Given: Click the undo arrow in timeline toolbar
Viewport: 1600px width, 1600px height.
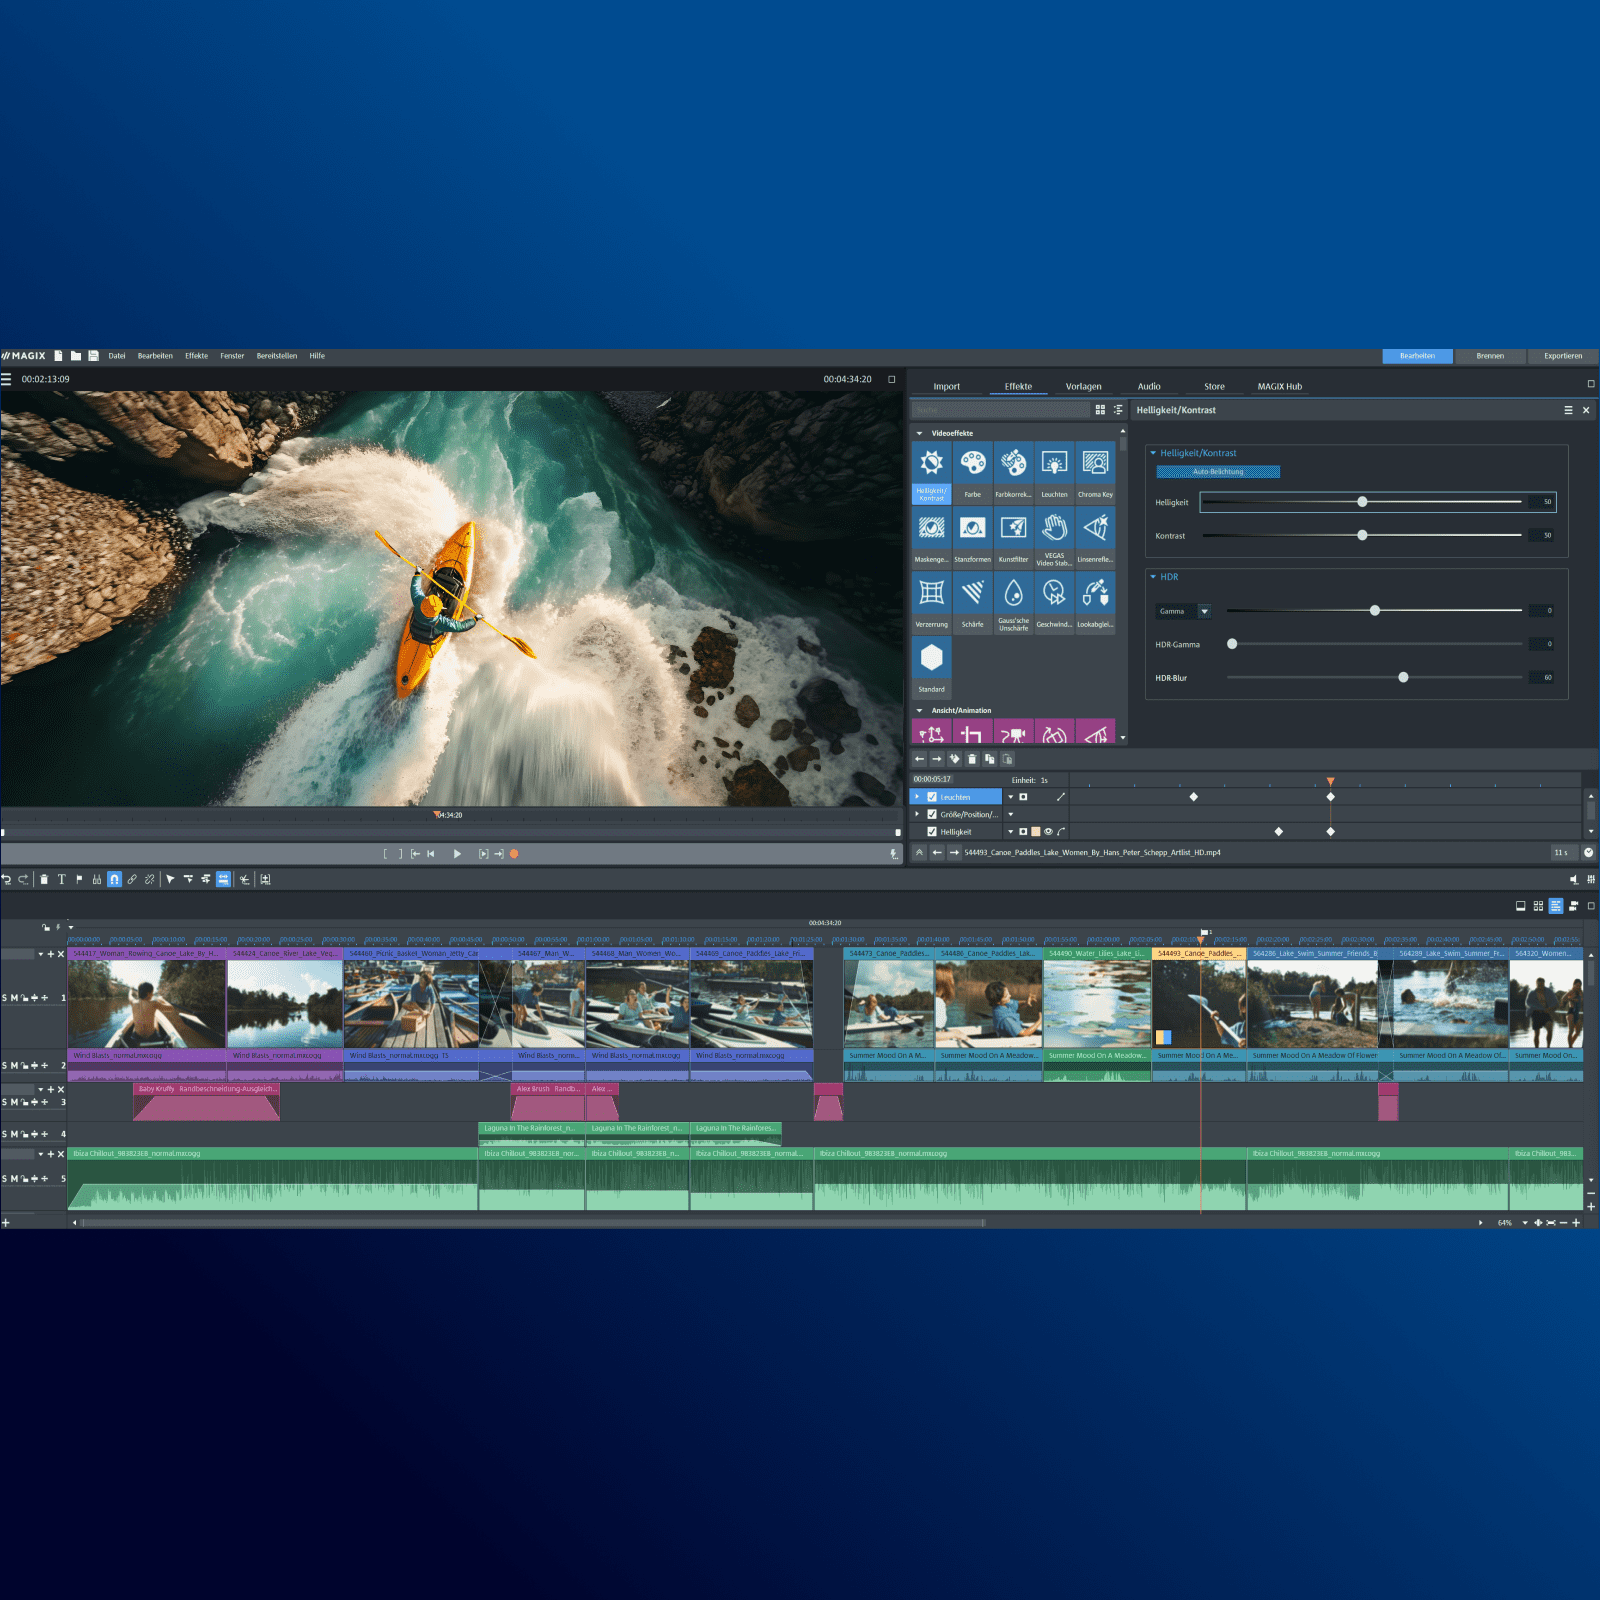Looking at the screenshot, I should 6,879.
